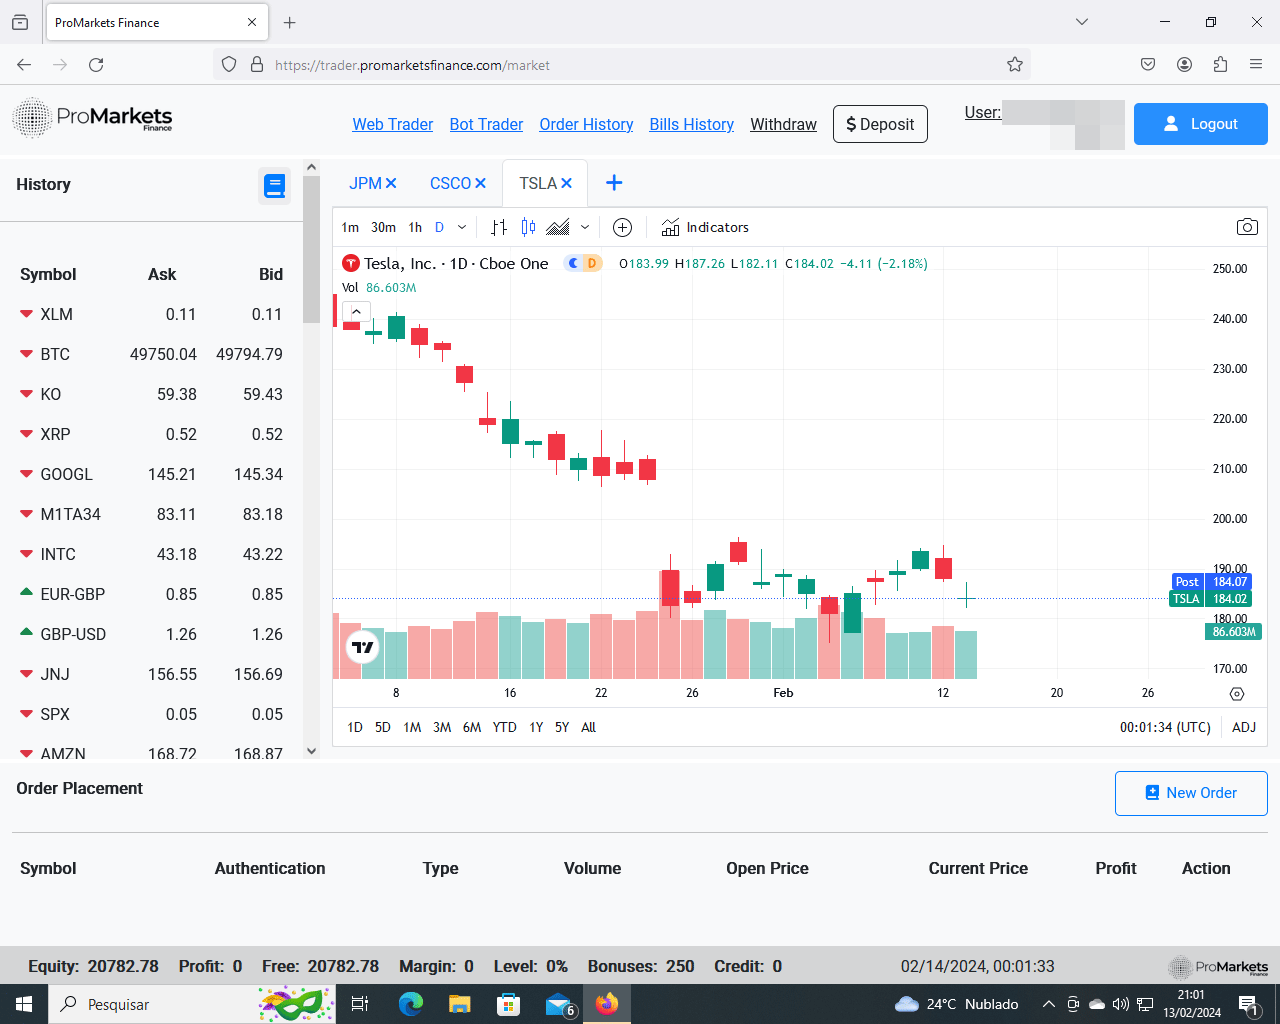
Task: Click the New Order button
Action: (1191, 793)
